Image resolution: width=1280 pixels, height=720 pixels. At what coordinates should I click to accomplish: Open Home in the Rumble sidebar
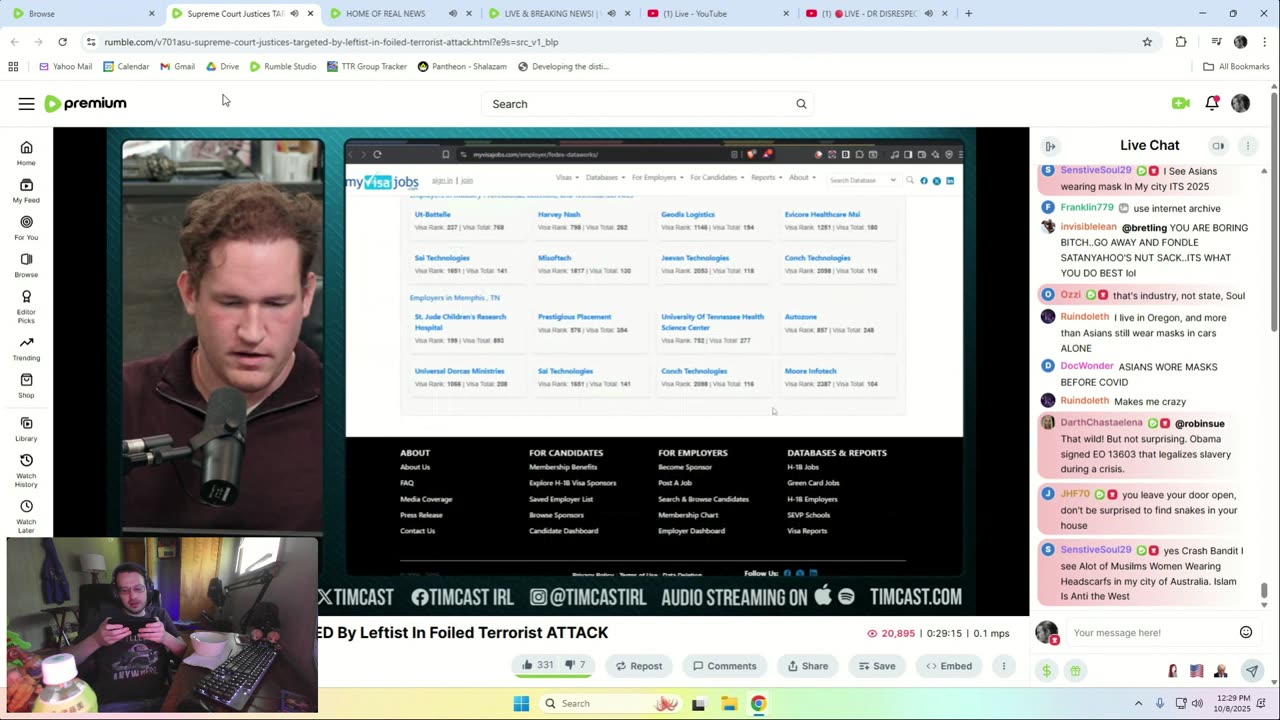26,153
